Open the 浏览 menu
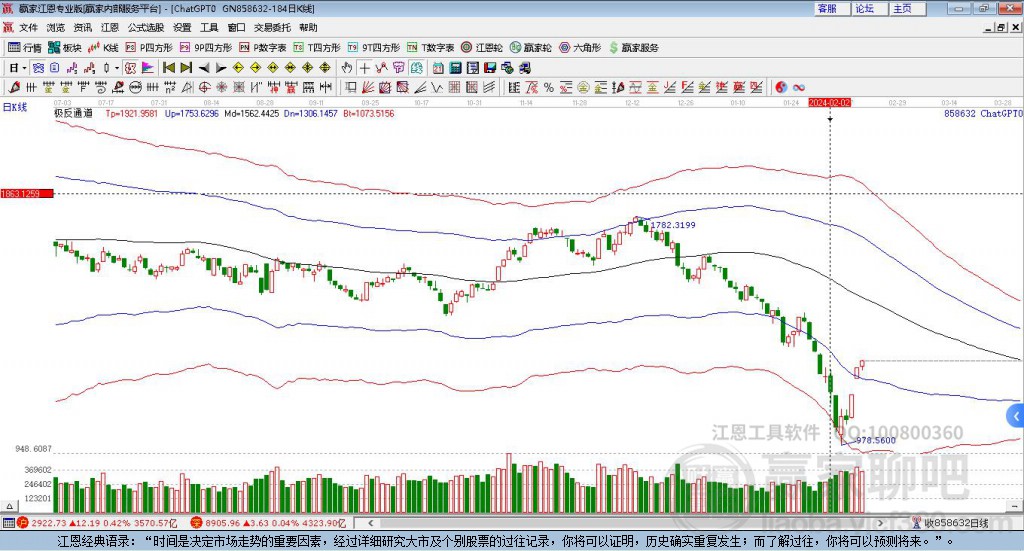The width and height of the screenshot is (1024, 551). 56,27
